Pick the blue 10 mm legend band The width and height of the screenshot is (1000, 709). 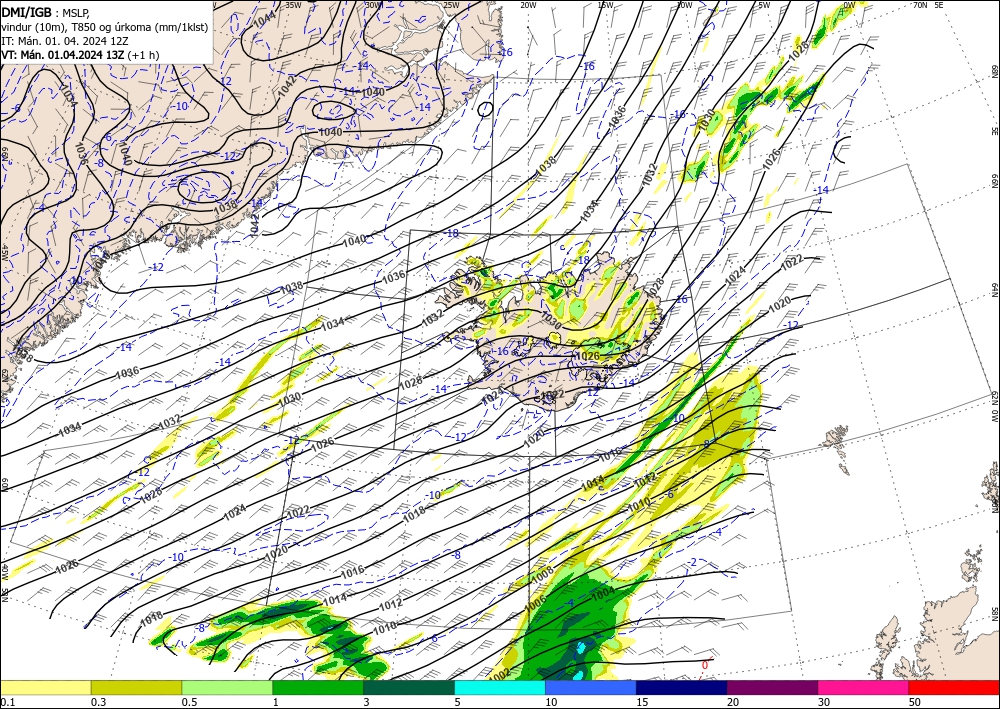[591, 687]
